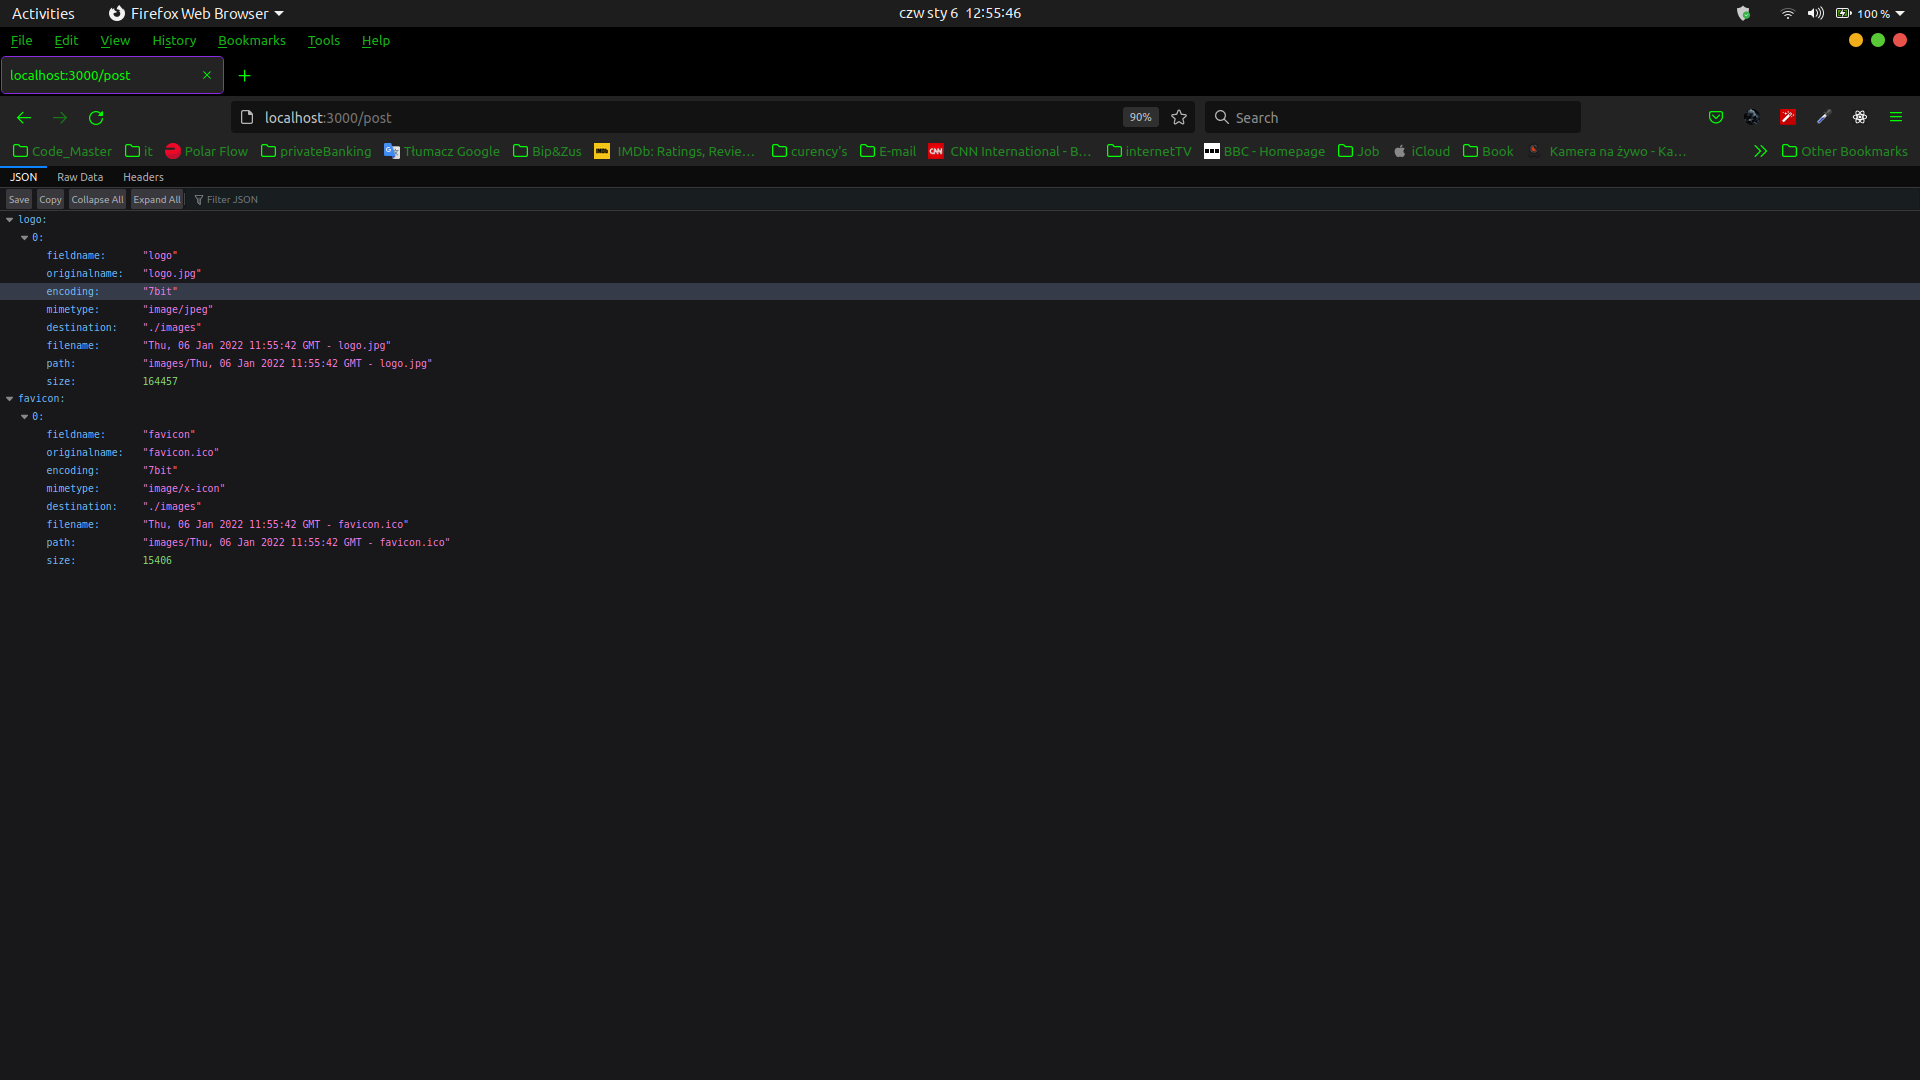Open the BBC - Homepage bookmark
The width and height of the screenshot is (1920, 1080).
tap(1264, 152)
